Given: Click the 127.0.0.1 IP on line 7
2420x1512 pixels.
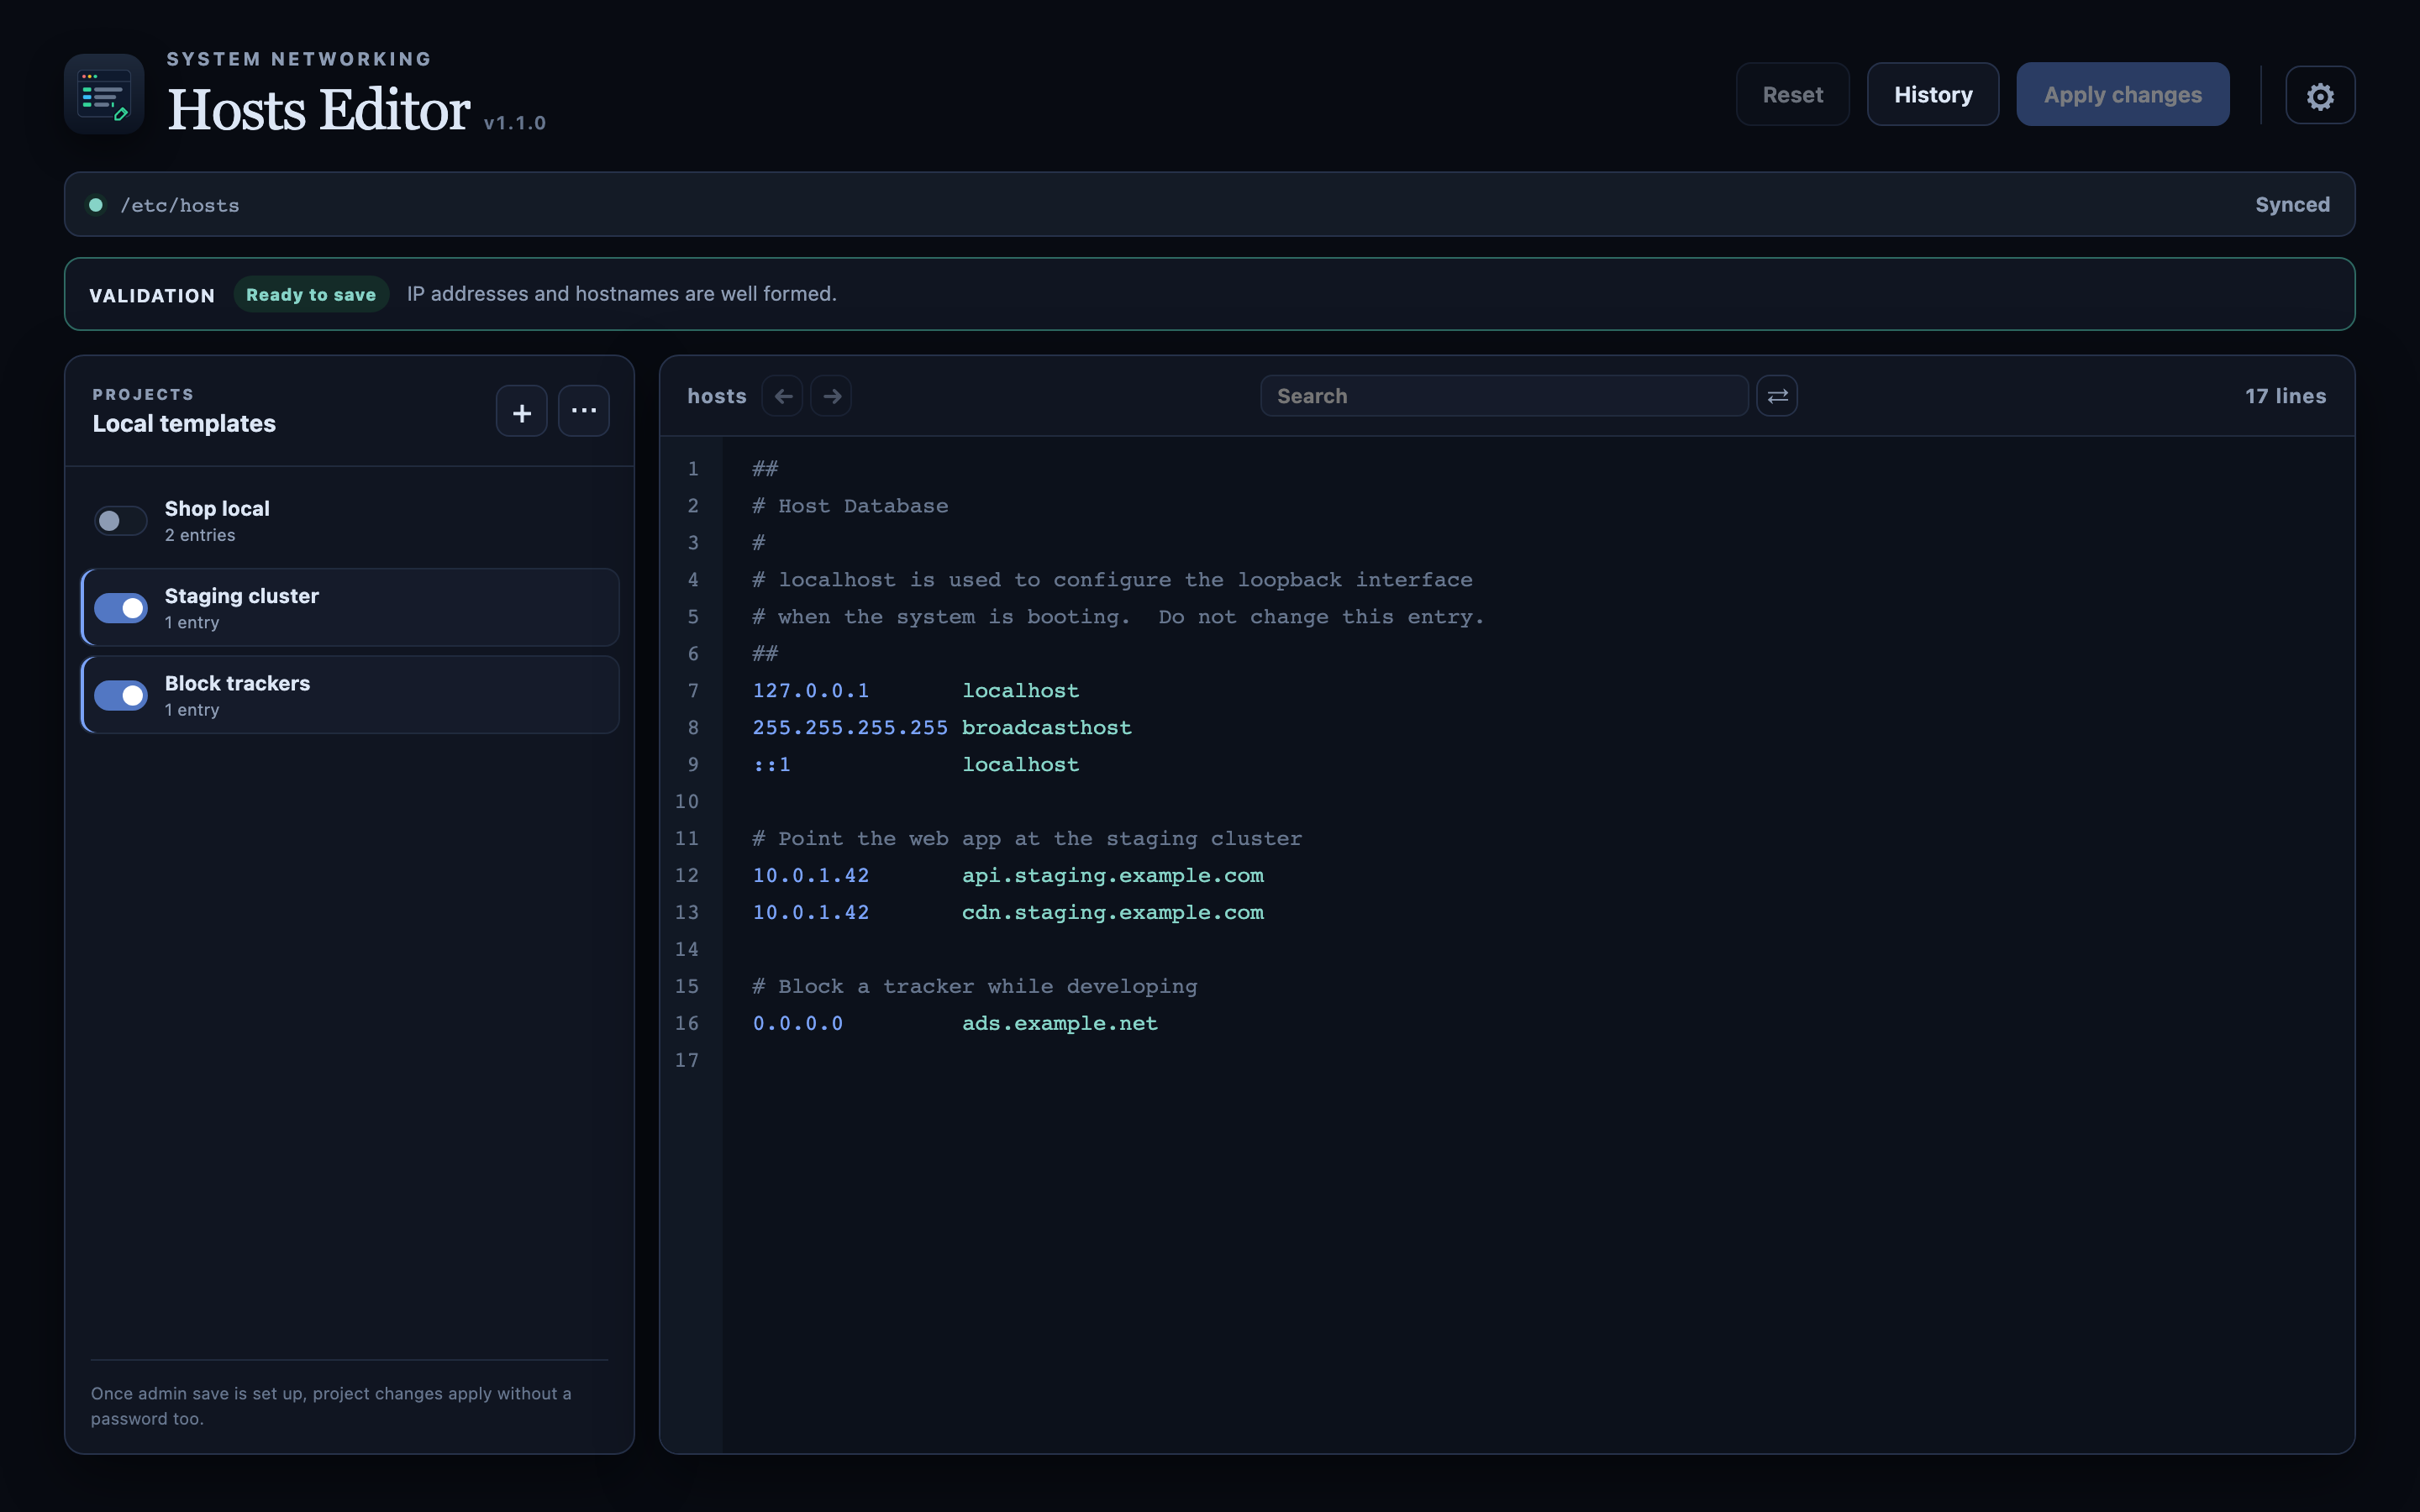Looking at the screenshot, I should [x=811, y=691].
